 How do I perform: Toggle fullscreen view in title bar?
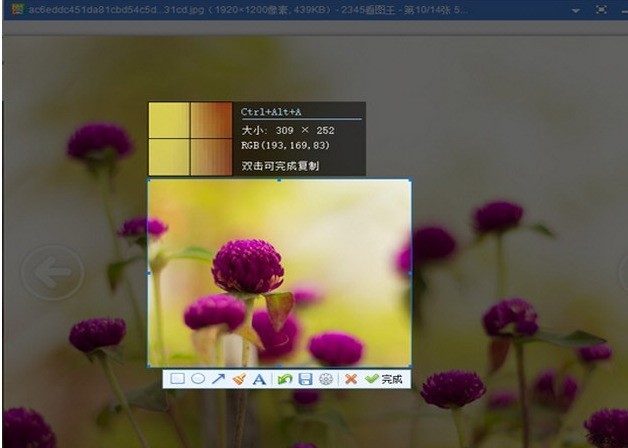pyautogui.click(x=601, y=9)
